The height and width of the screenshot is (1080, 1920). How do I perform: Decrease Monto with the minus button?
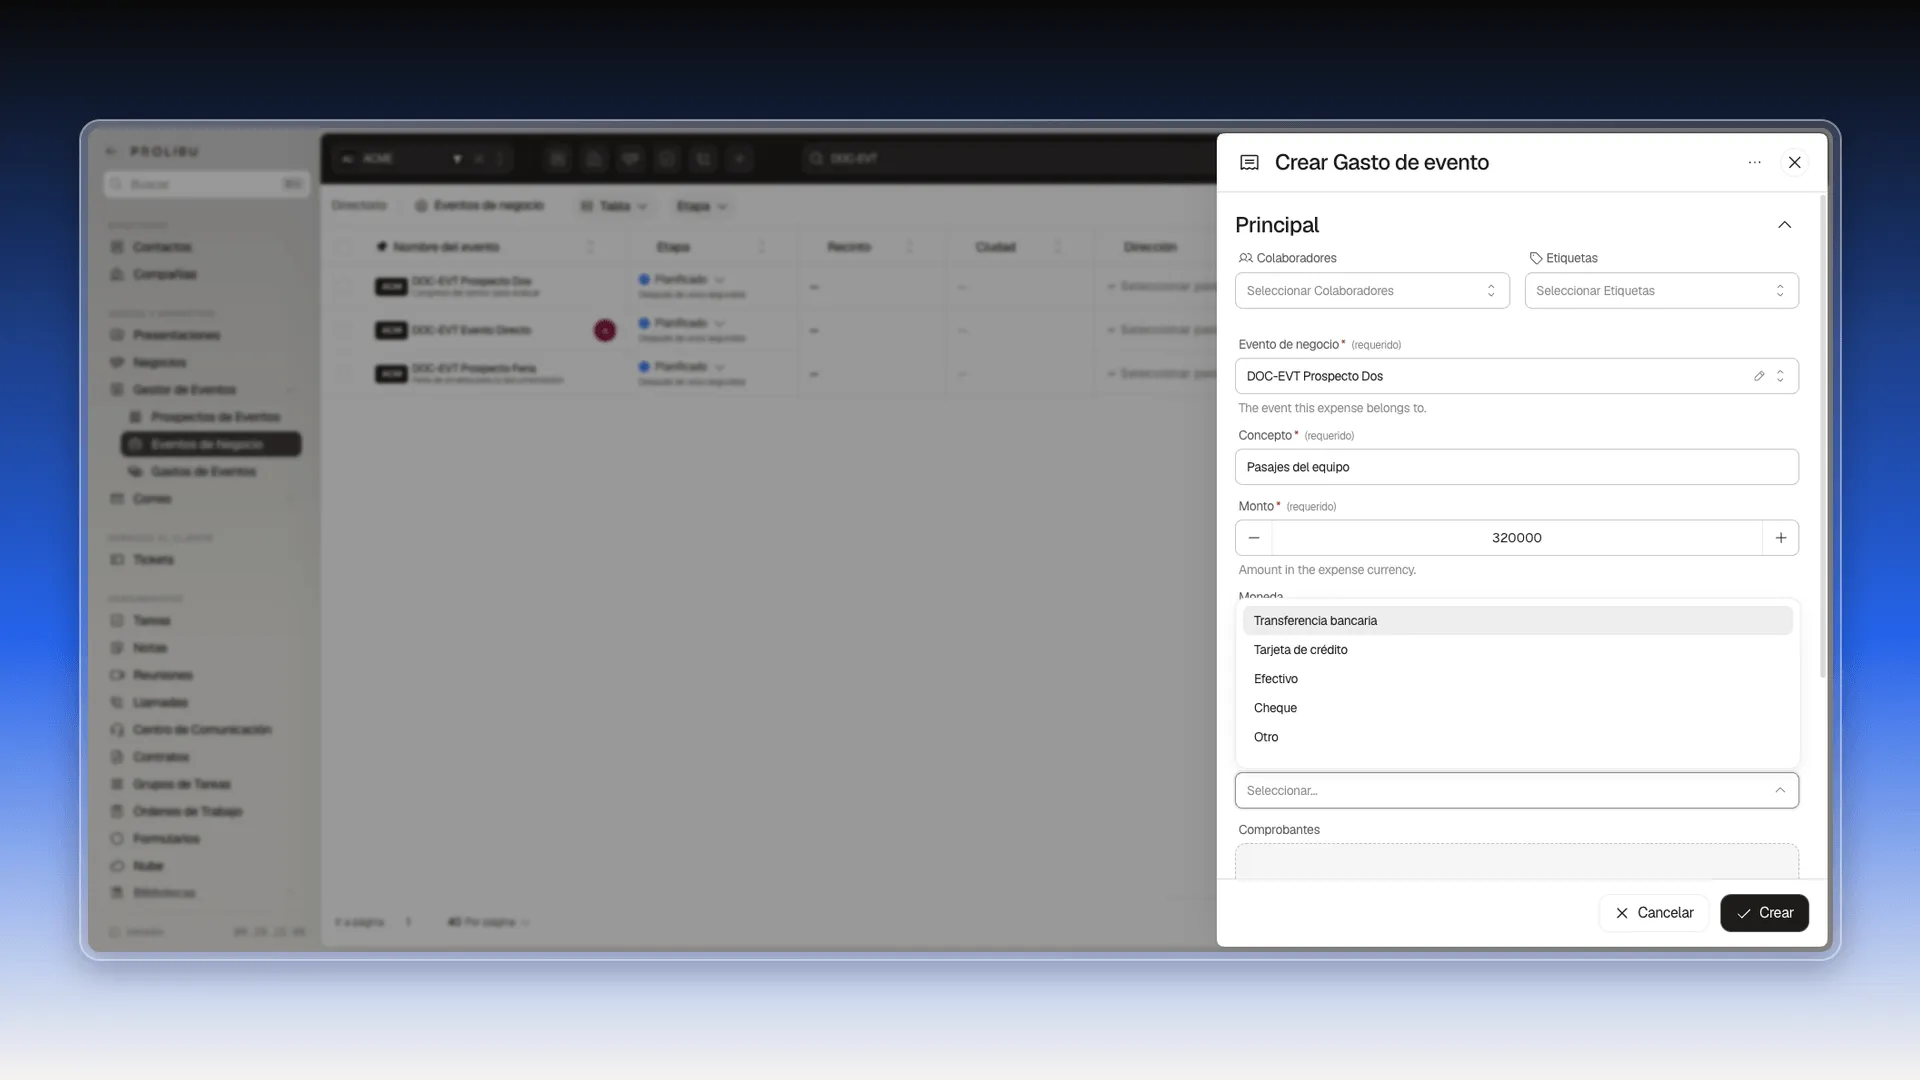1253,538
